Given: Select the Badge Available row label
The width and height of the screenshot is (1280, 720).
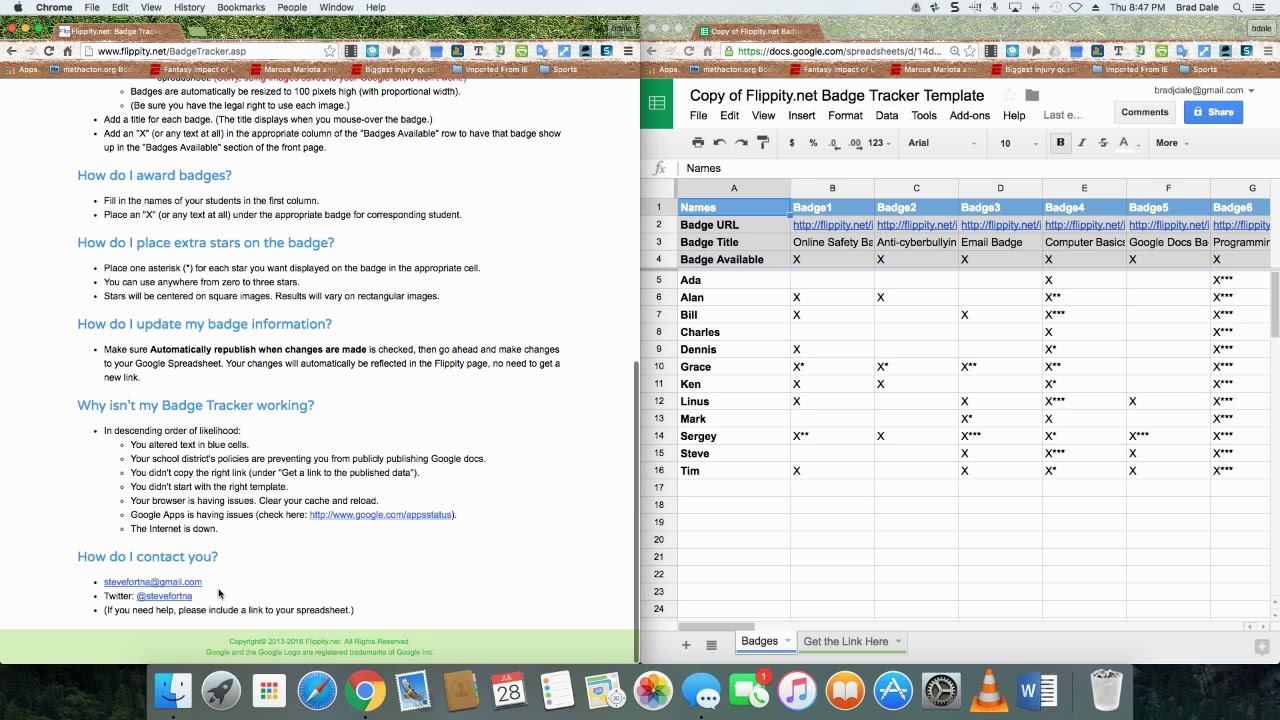Looking at the screenshot, I should click(x=733, y=260).
